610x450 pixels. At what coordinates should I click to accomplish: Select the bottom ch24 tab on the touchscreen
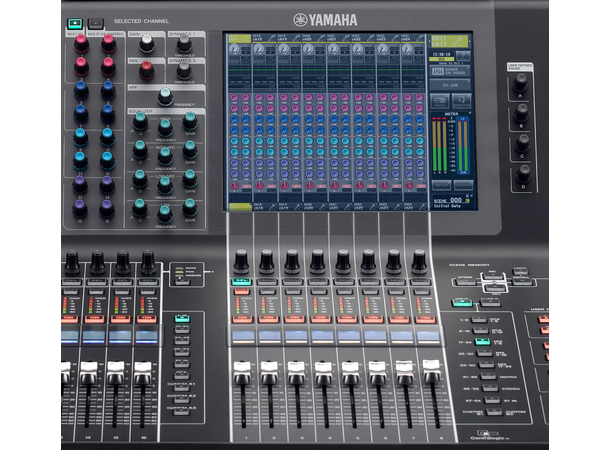413,207
